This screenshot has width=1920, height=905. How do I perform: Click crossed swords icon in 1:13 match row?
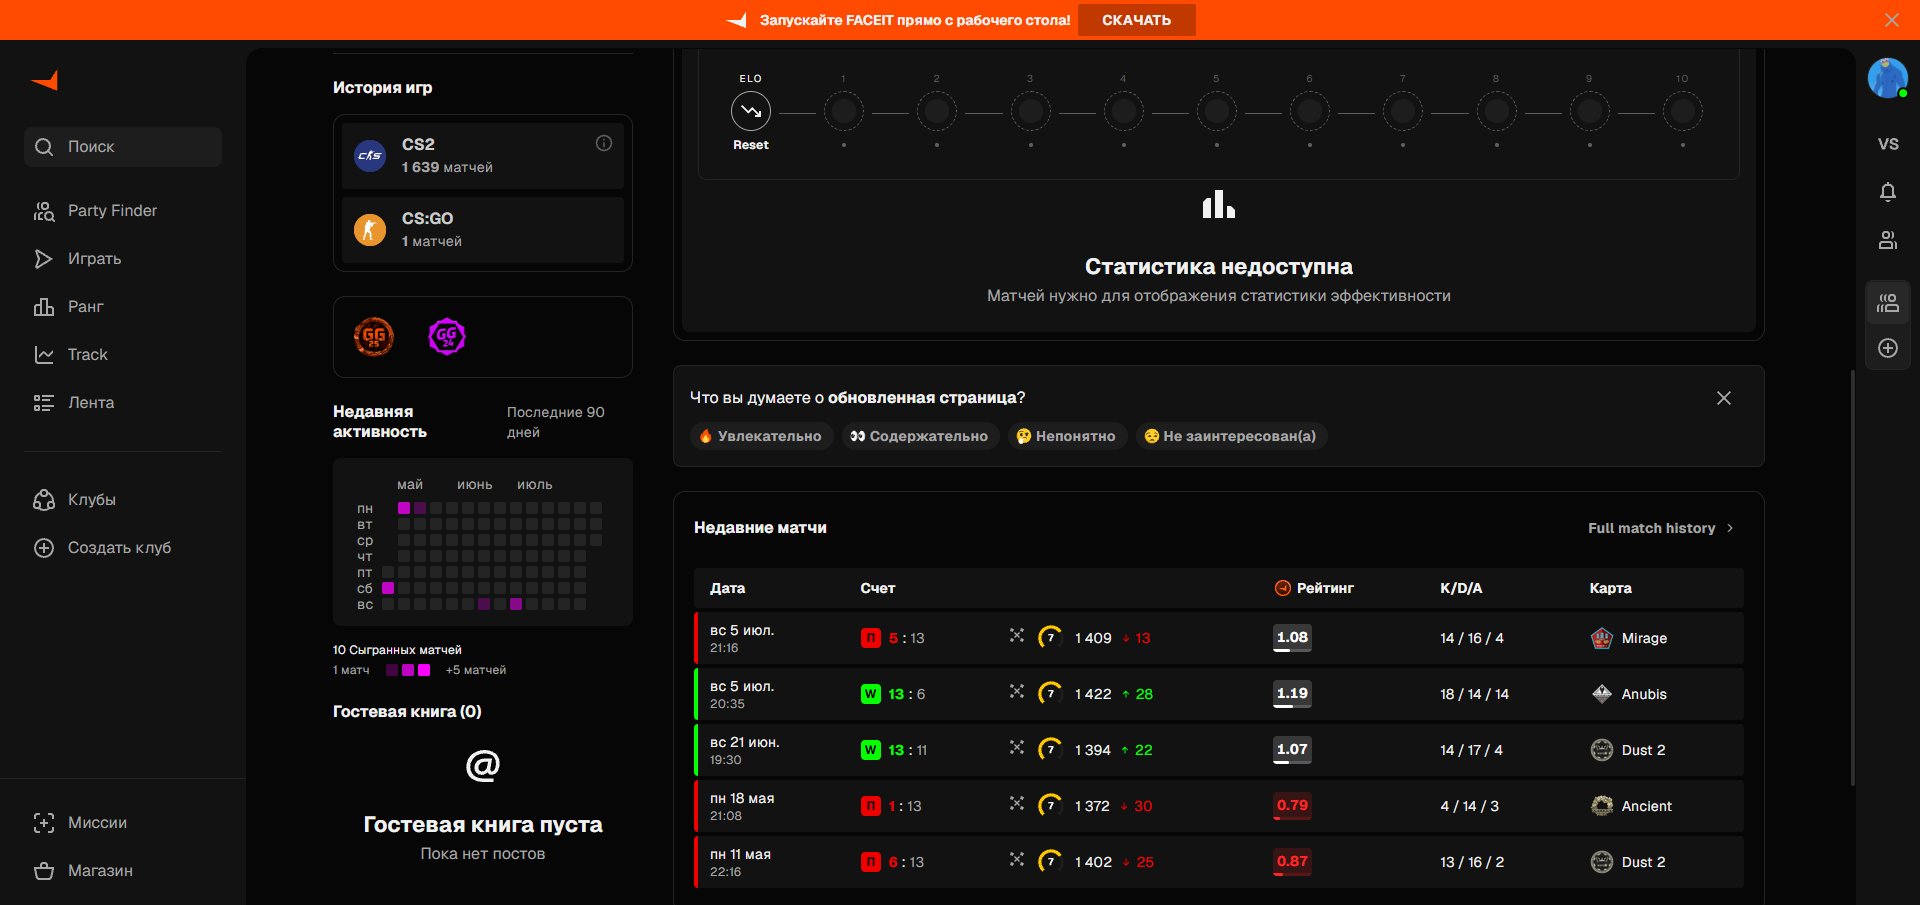1017,804
